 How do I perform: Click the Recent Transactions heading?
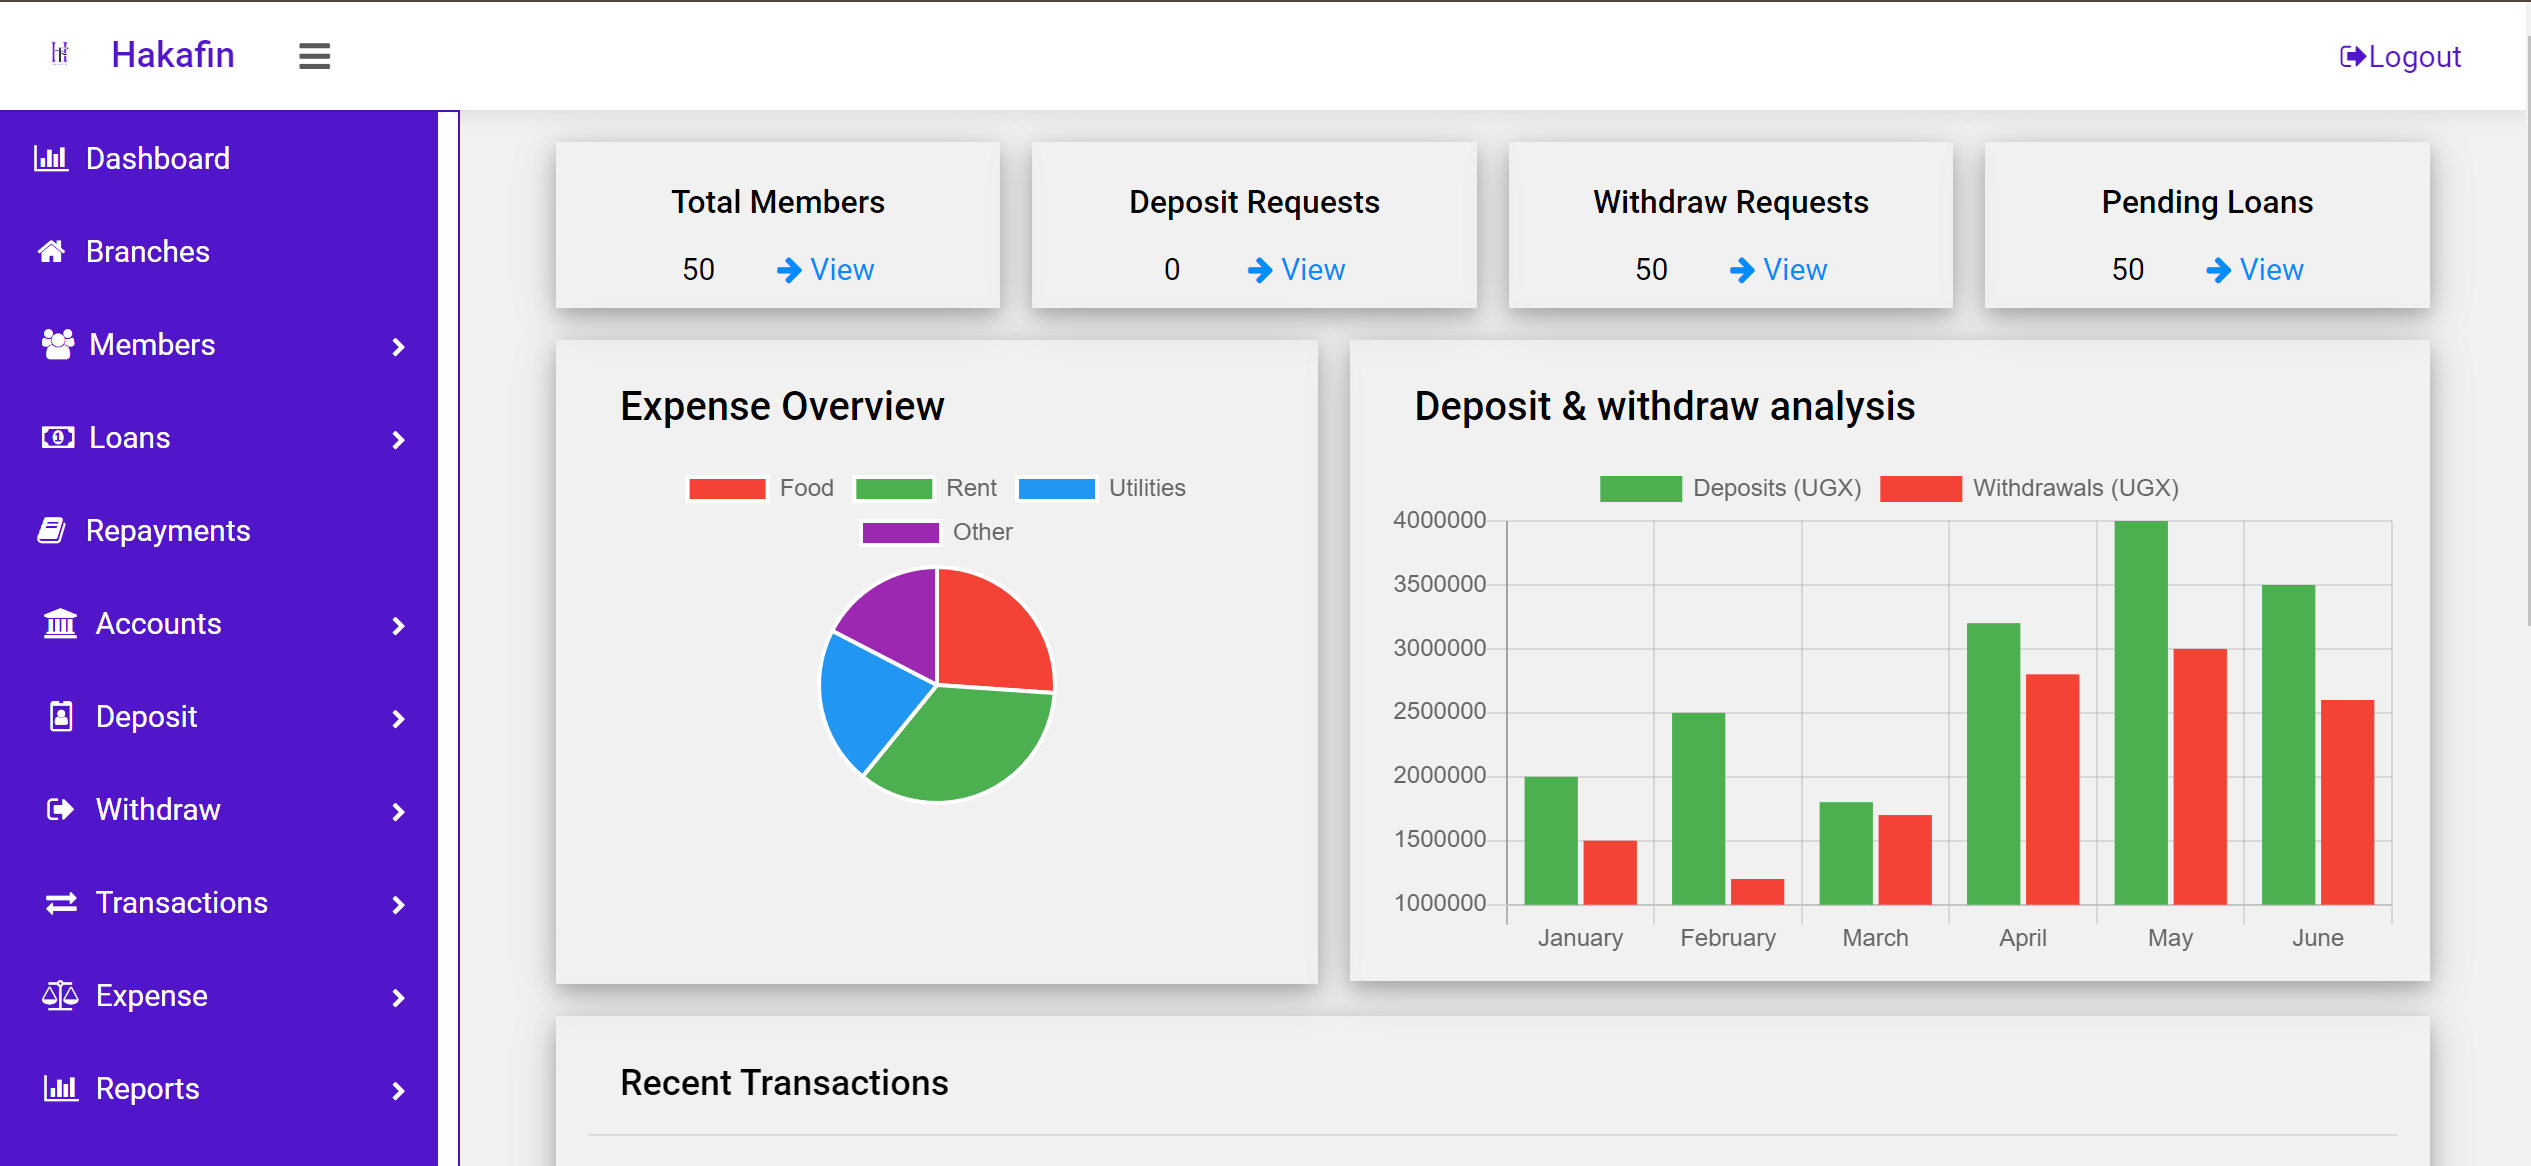pos(784,1083)
